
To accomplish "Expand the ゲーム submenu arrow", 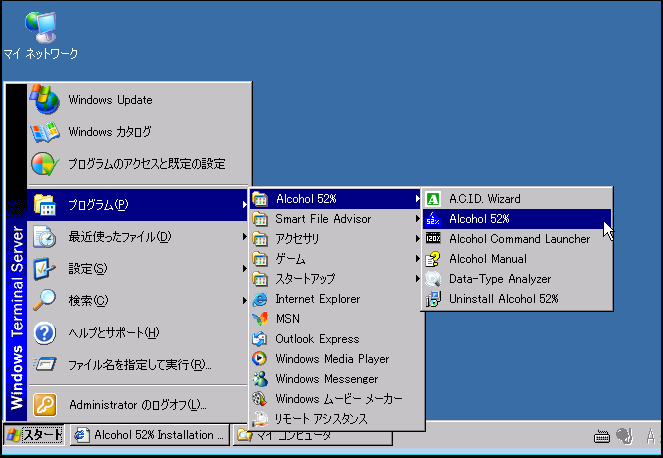I will click(417, 259).
